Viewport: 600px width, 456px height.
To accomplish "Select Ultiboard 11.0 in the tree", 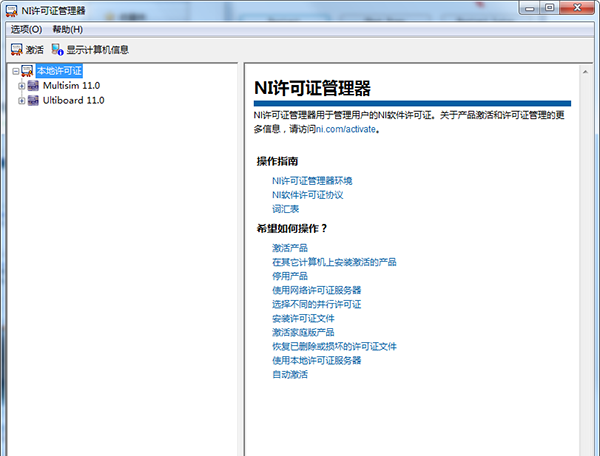I will 73,101.
